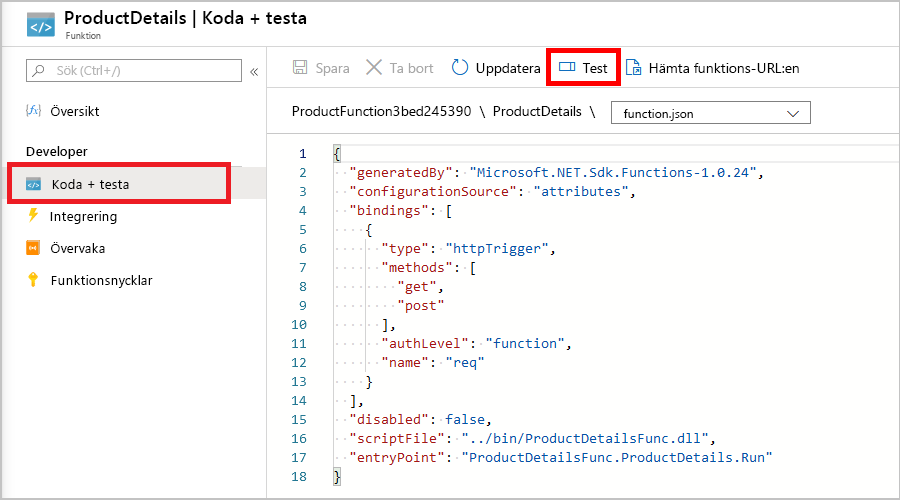
Task: Click the "req" value on line 12
Action: [x=465, y=362]
